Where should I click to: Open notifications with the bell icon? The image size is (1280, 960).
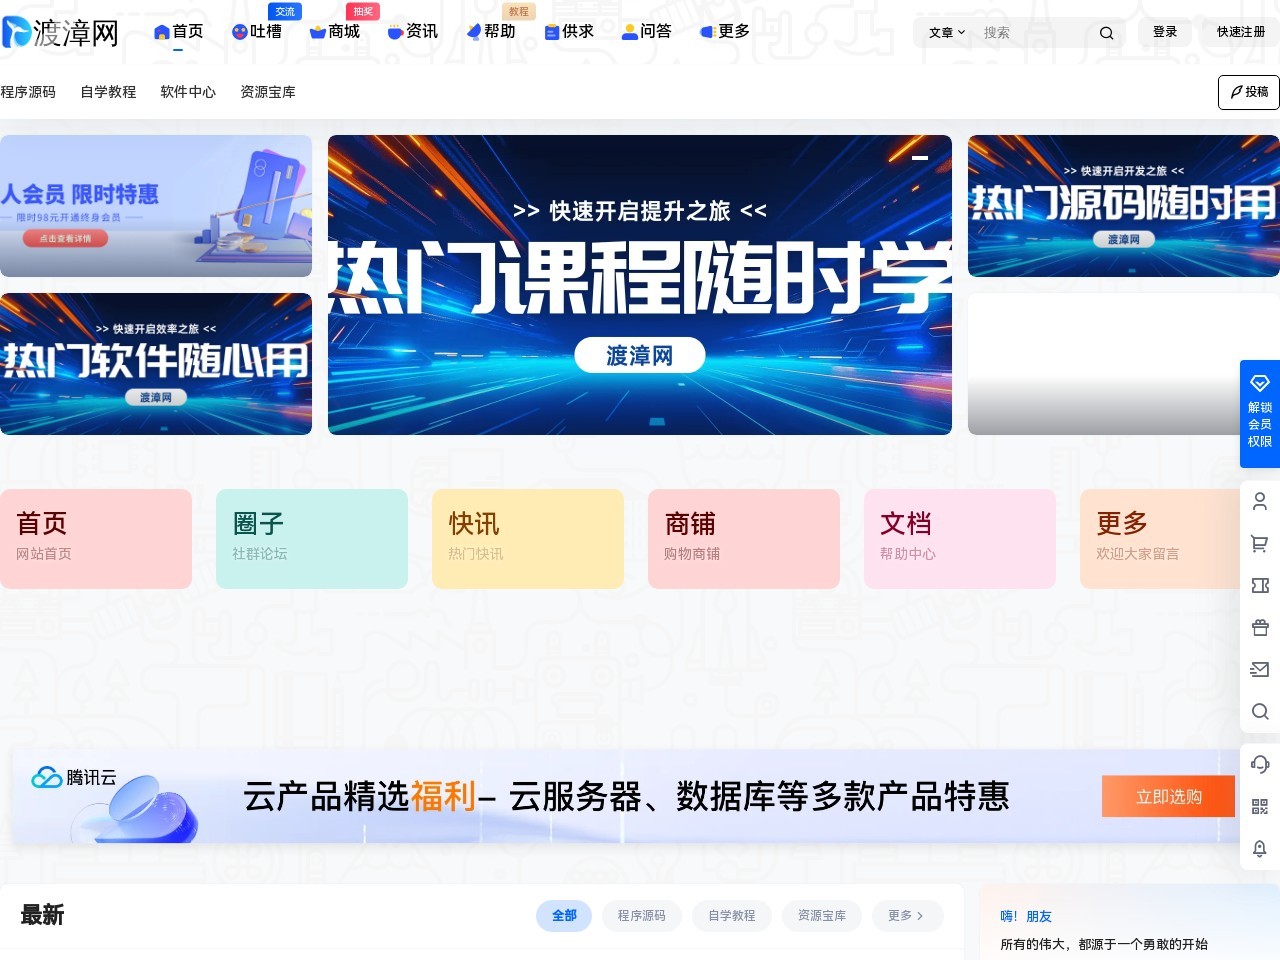click(1259, 848)
